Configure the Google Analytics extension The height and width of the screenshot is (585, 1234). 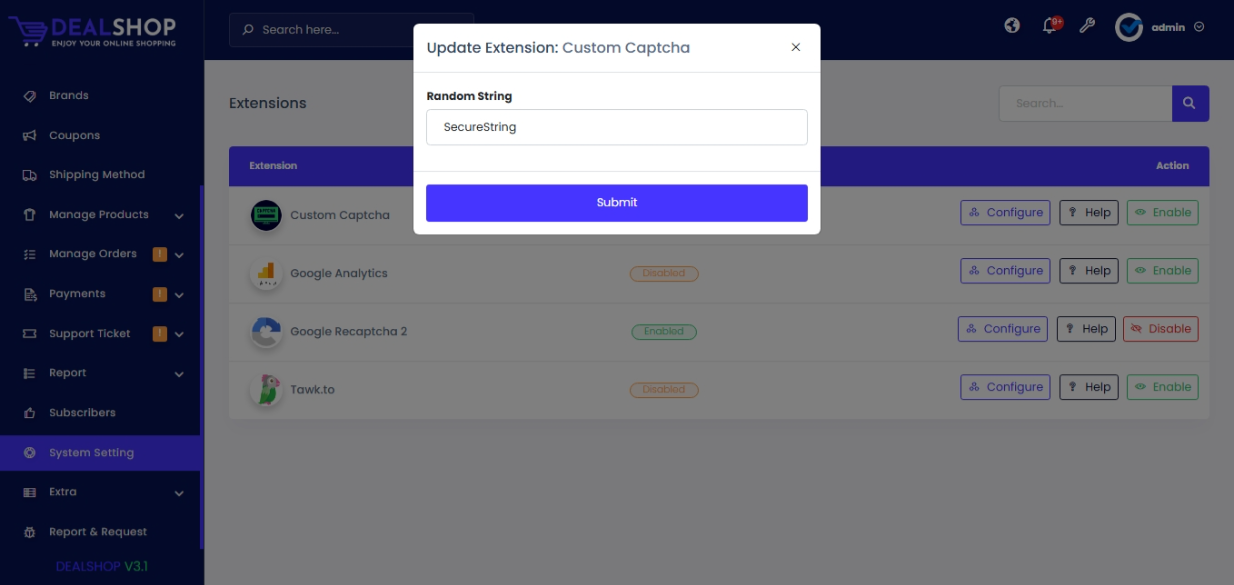pyautogui.click(x=1005, y=271)
